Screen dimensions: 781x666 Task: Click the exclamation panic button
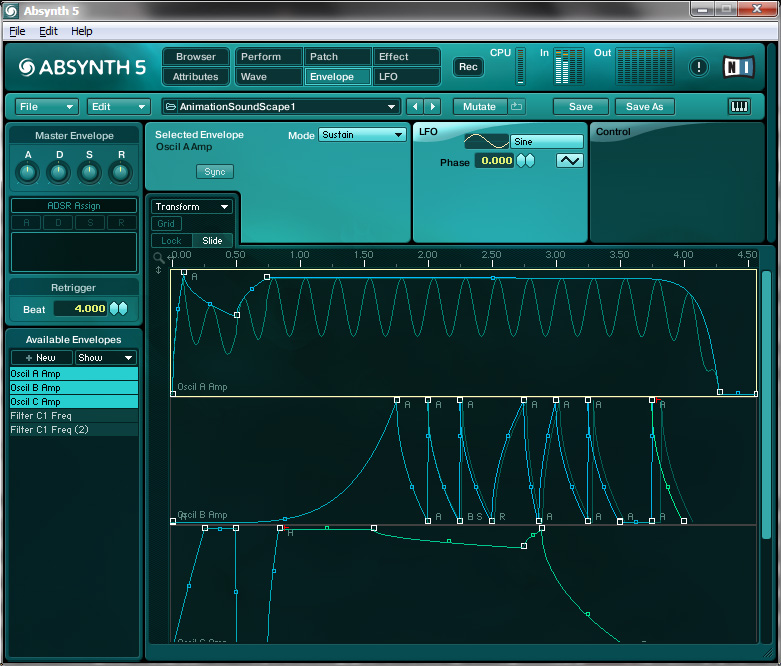click(x=699, y=67)
